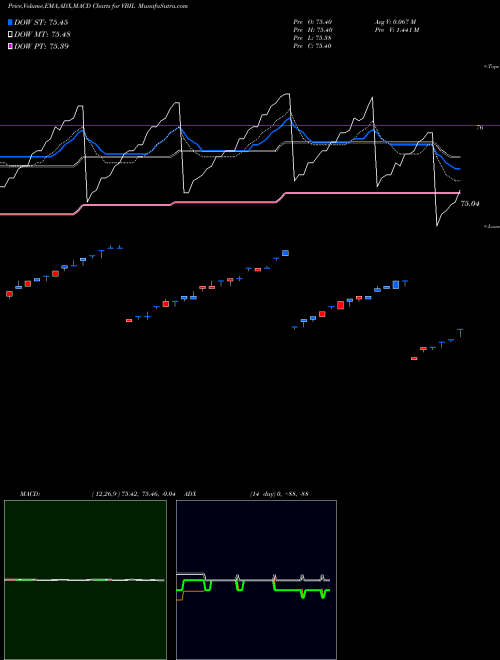Click the Pre O open price value

point(313,22)
